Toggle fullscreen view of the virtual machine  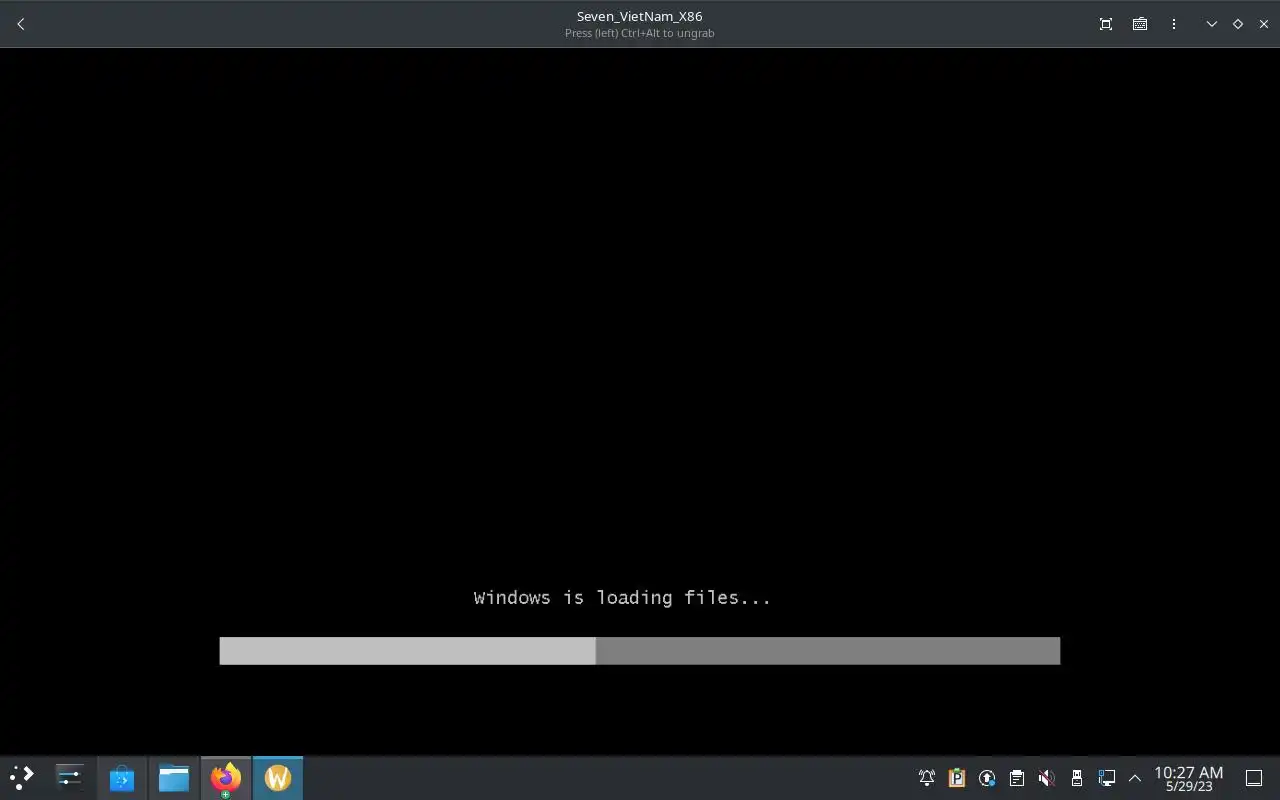coord(1106,24)
